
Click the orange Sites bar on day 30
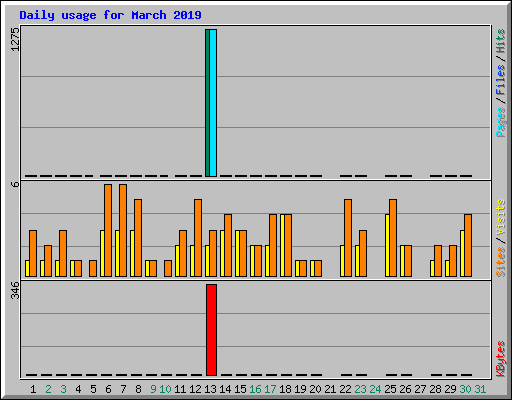pos(468,245)
